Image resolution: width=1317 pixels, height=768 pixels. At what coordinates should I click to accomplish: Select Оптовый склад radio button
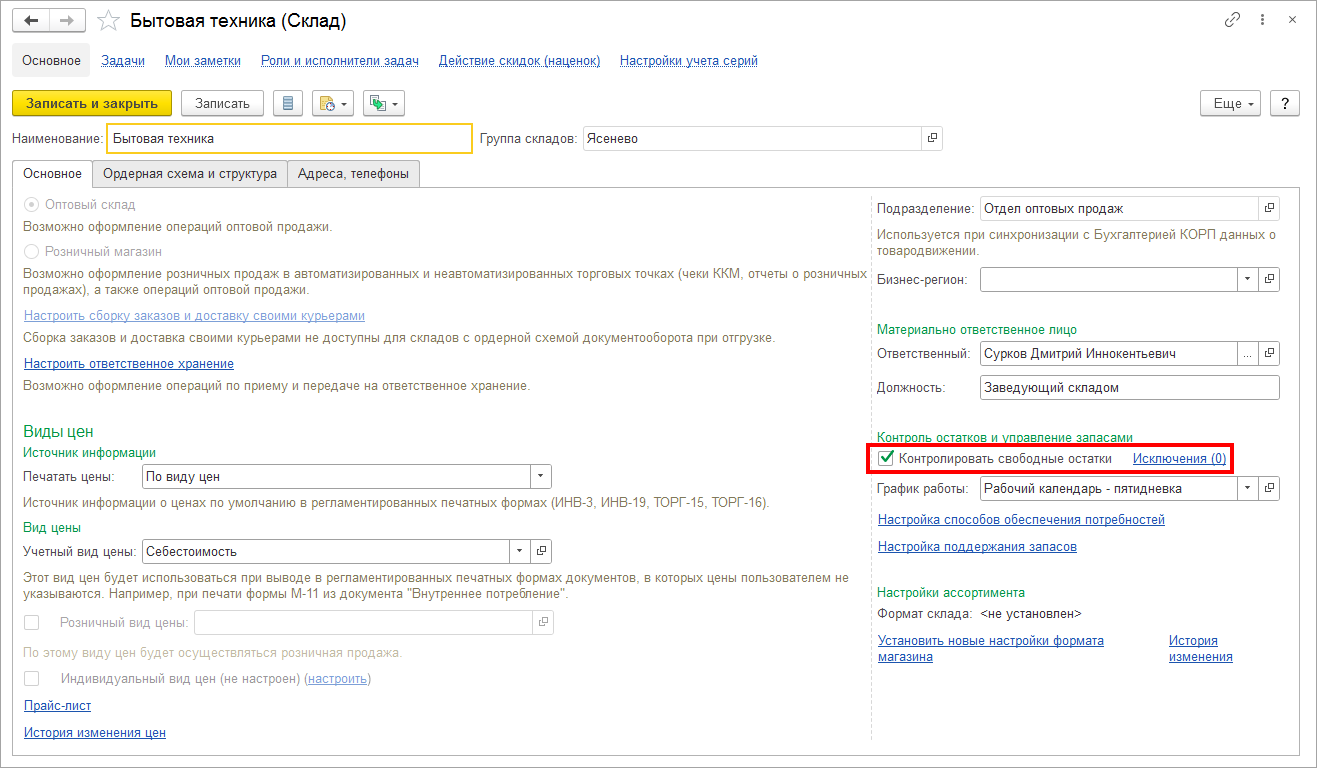(x=32, y=203)
